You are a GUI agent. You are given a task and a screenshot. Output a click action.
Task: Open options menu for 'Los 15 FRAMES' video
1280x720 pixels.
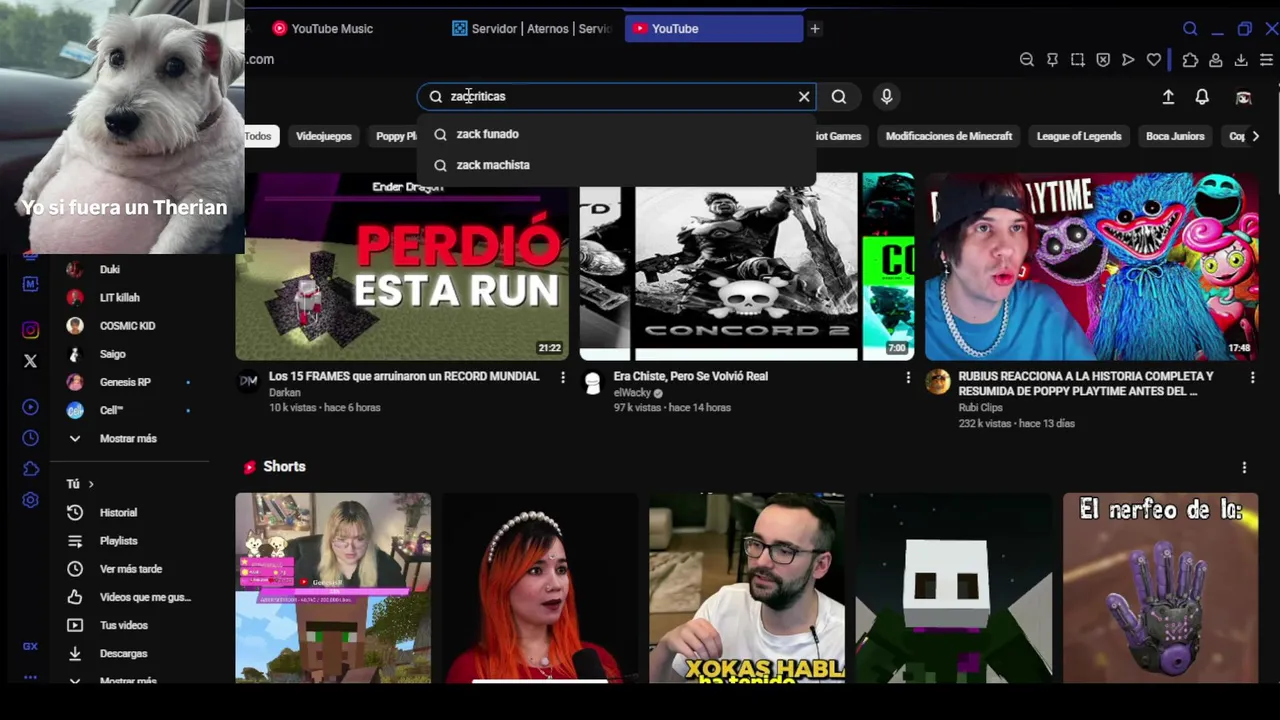(x=563, y=377)
